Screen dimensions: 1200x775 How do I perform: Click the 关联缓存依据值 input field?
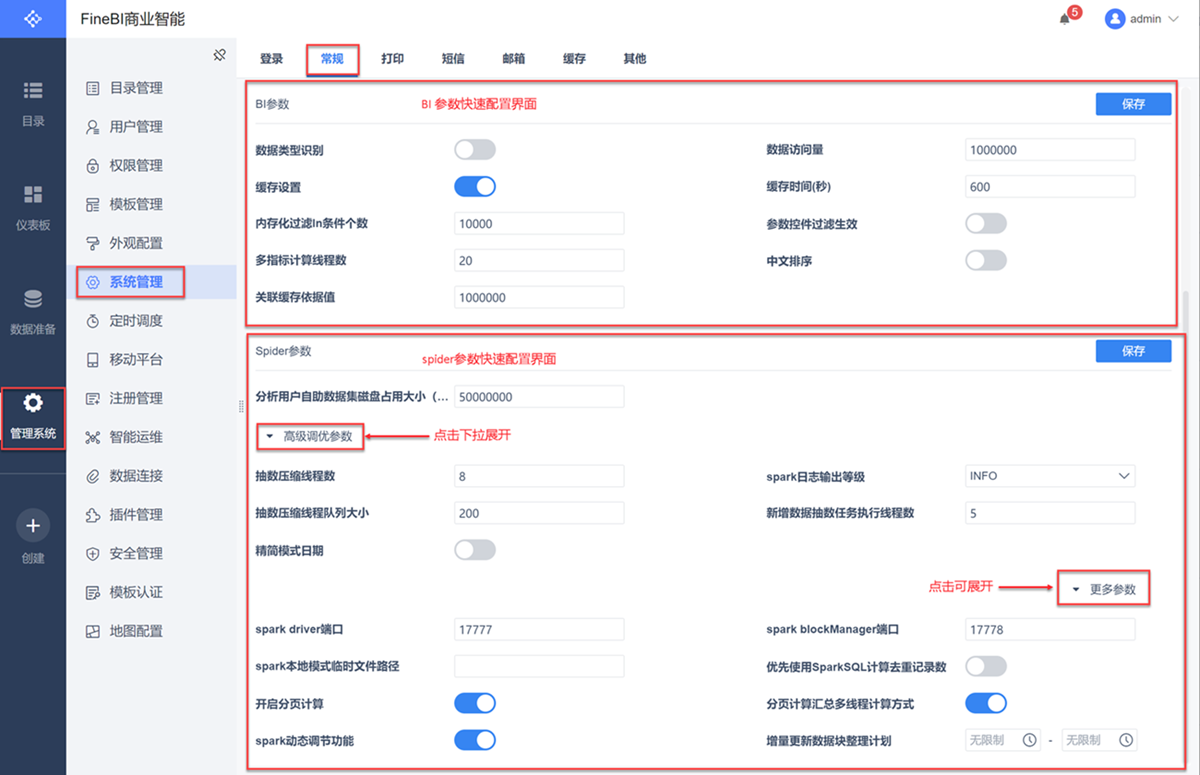click(x=539, y=298)
